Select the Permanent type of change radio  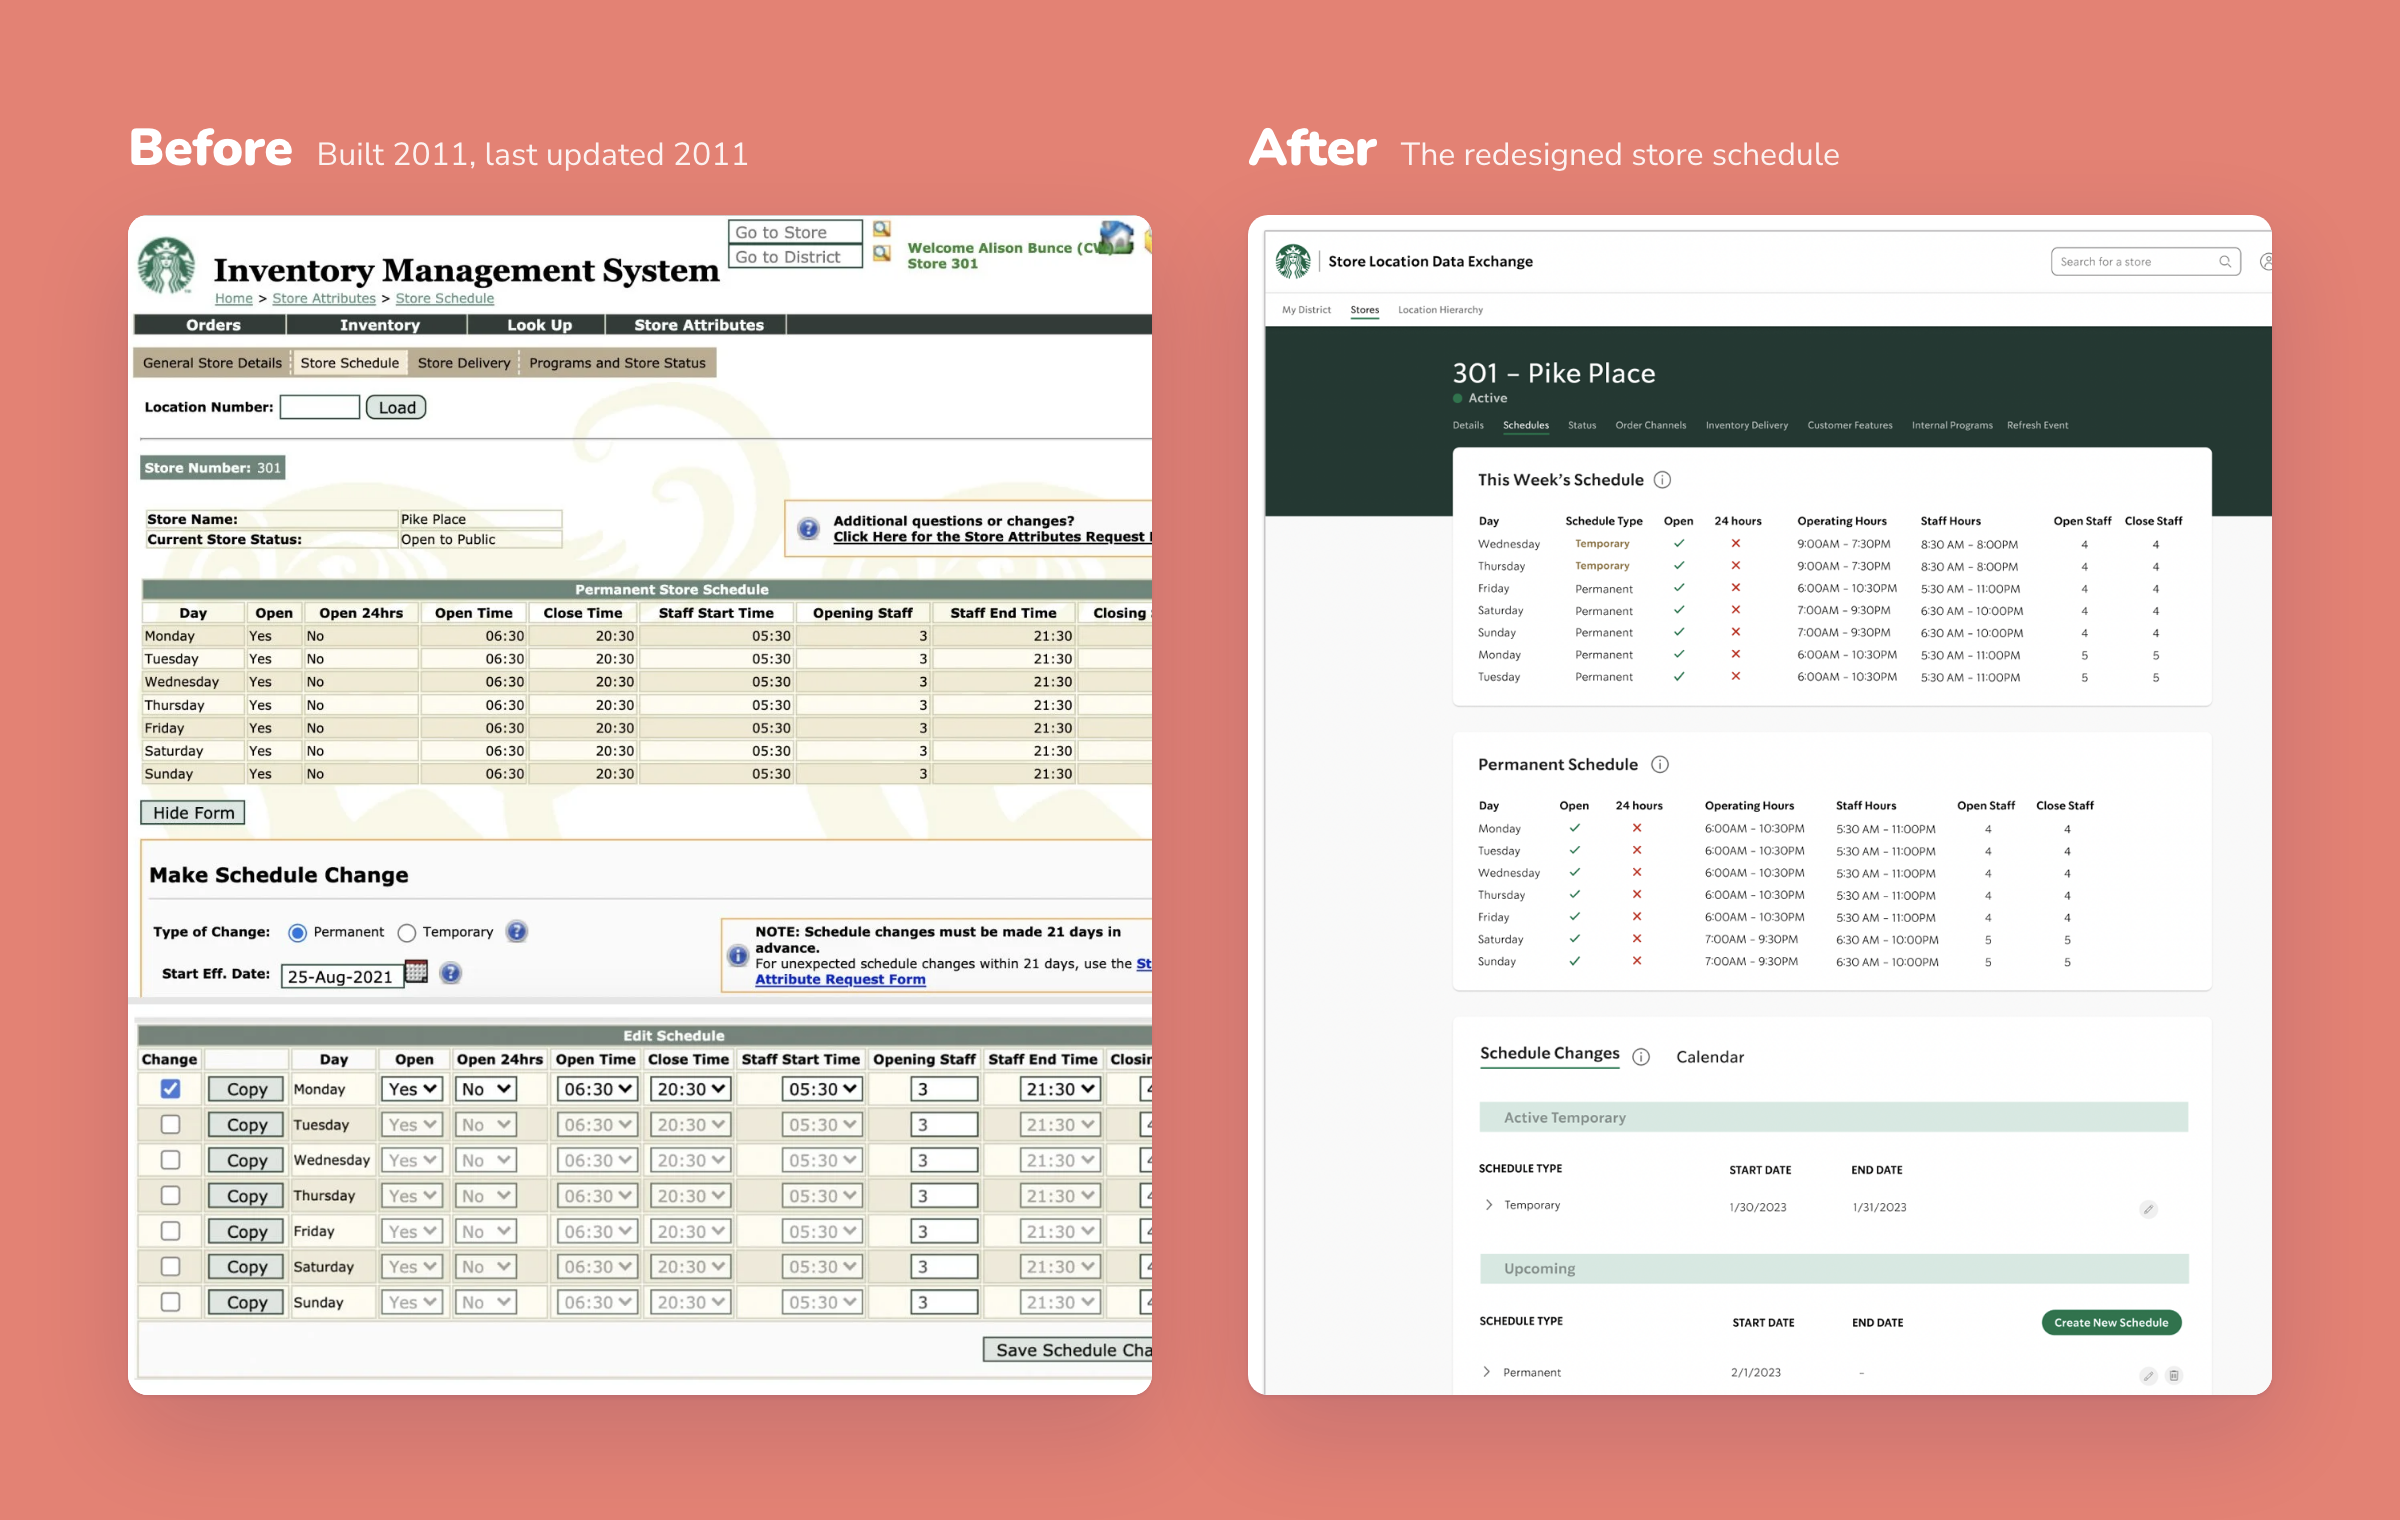pyautogui.click(x=297, y=933)
